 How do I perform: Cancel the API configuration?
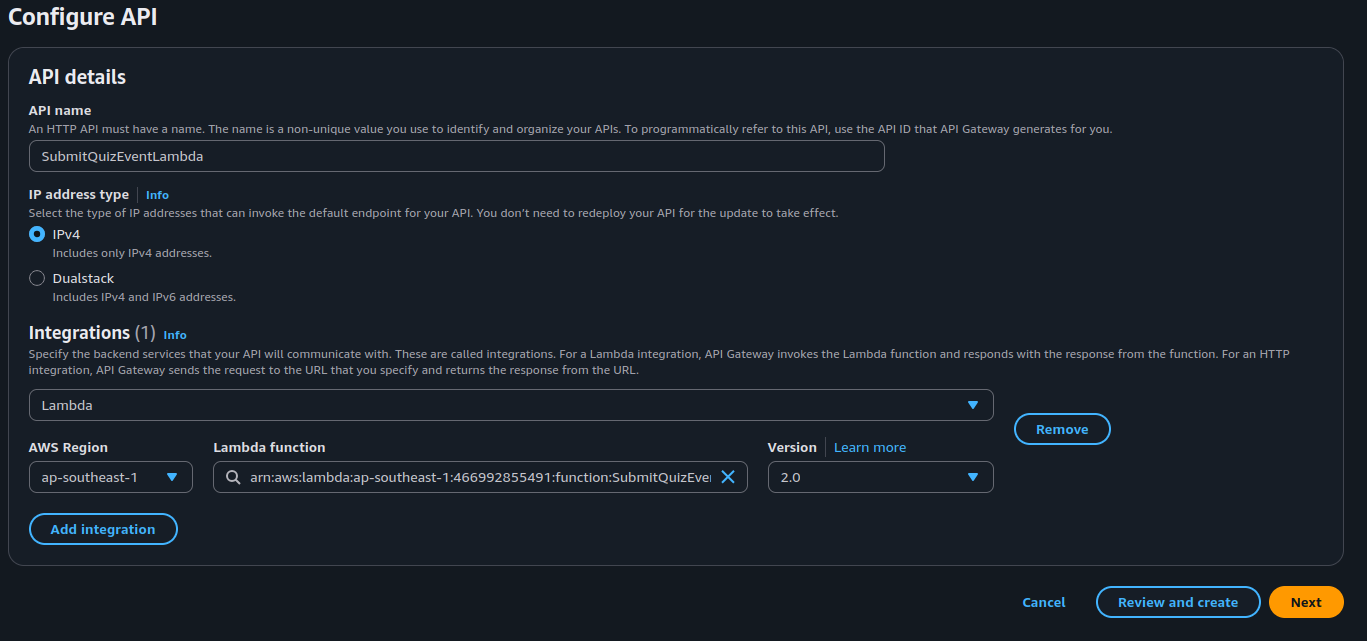[x=1043, y=602]
